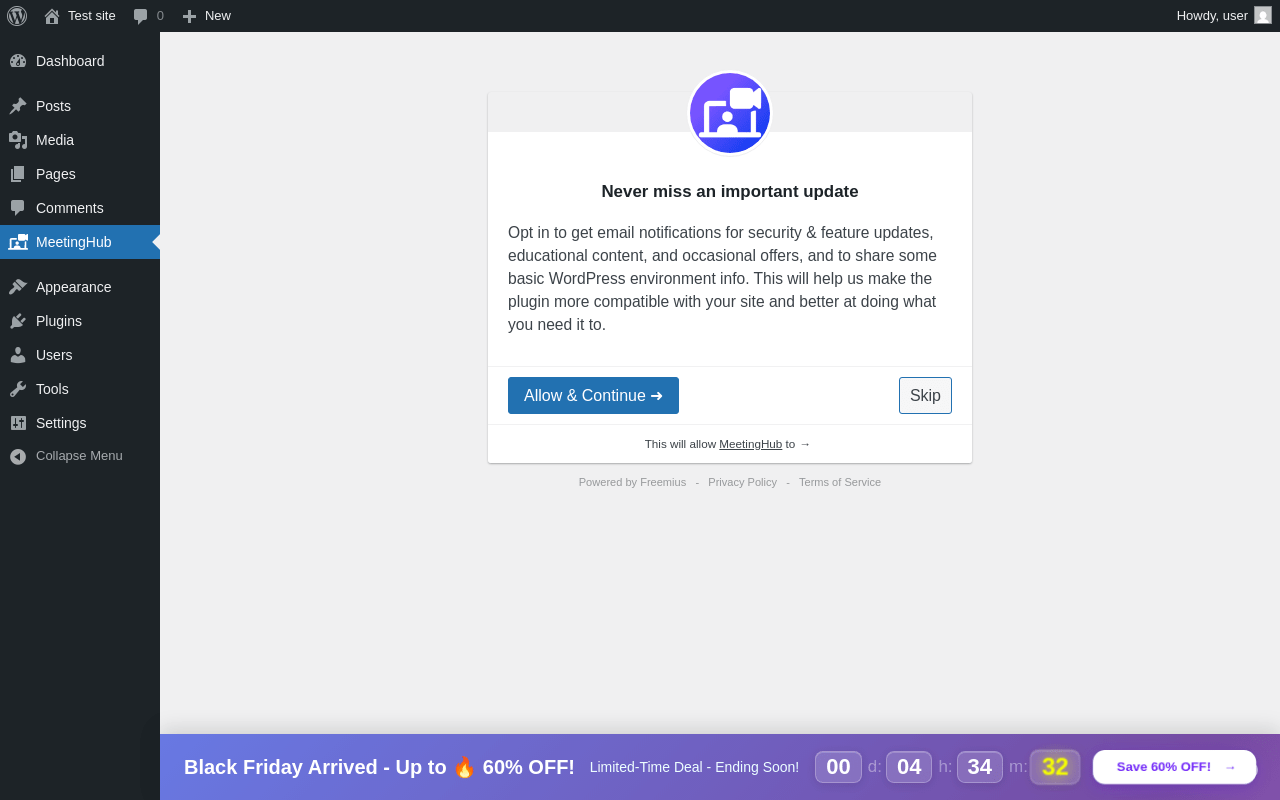Open the Test site home icon
1280x800 pixels.
(x=52, y=16)
